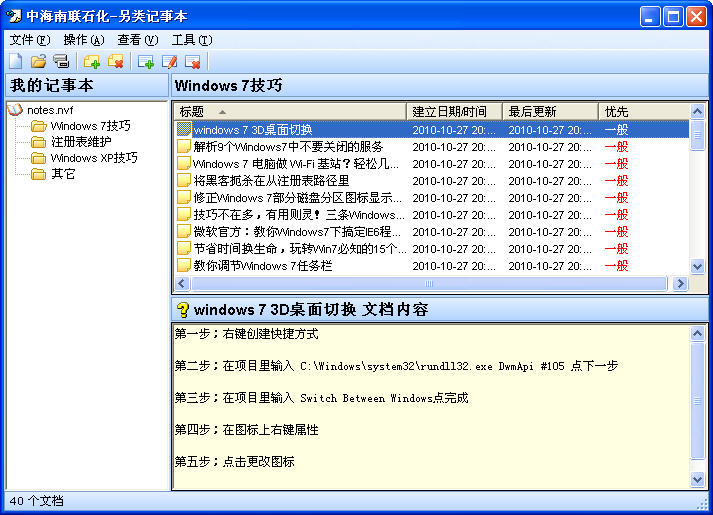Click the created date of 教你调节Windows 7任务栏 row
The width and height of the screenshot is (713, 515).
click(454, 266)
